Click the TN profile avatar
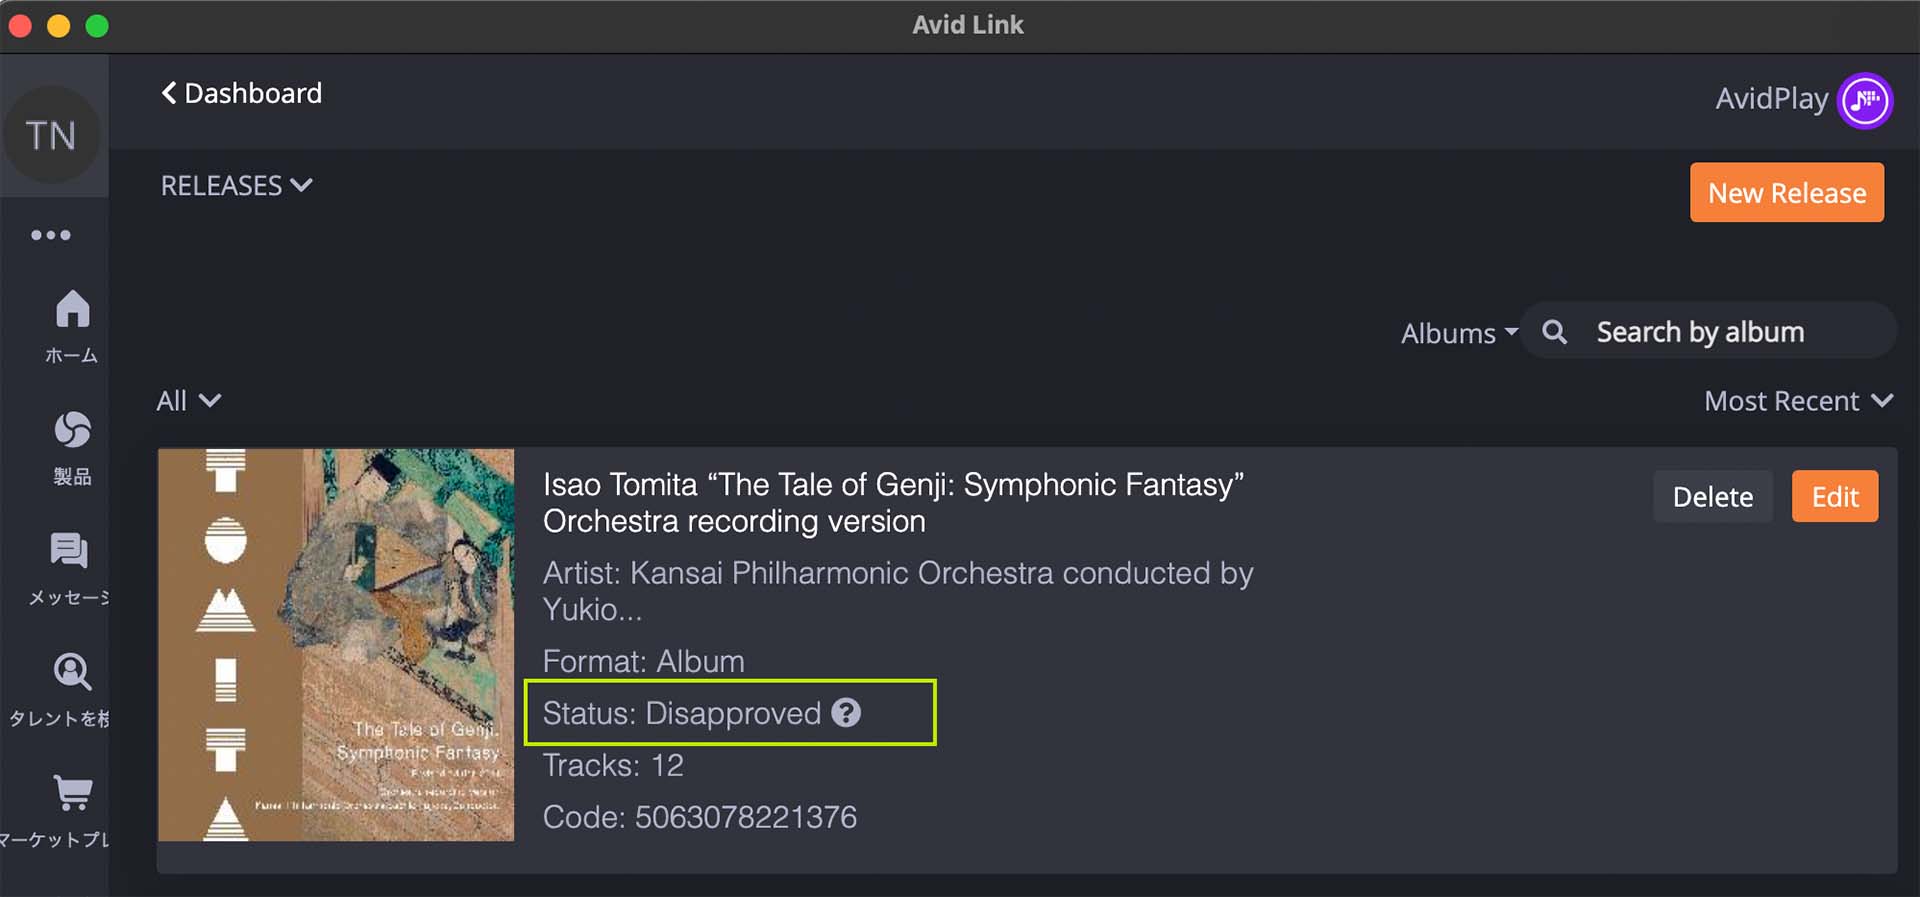The image size is (1920, 897). 52,135
